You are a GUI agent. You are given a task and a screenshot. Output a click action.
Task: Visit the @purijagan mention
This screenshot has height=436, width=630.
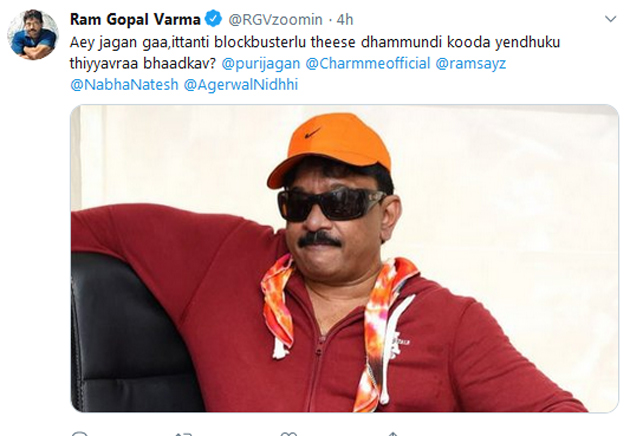tap(261, 63)
